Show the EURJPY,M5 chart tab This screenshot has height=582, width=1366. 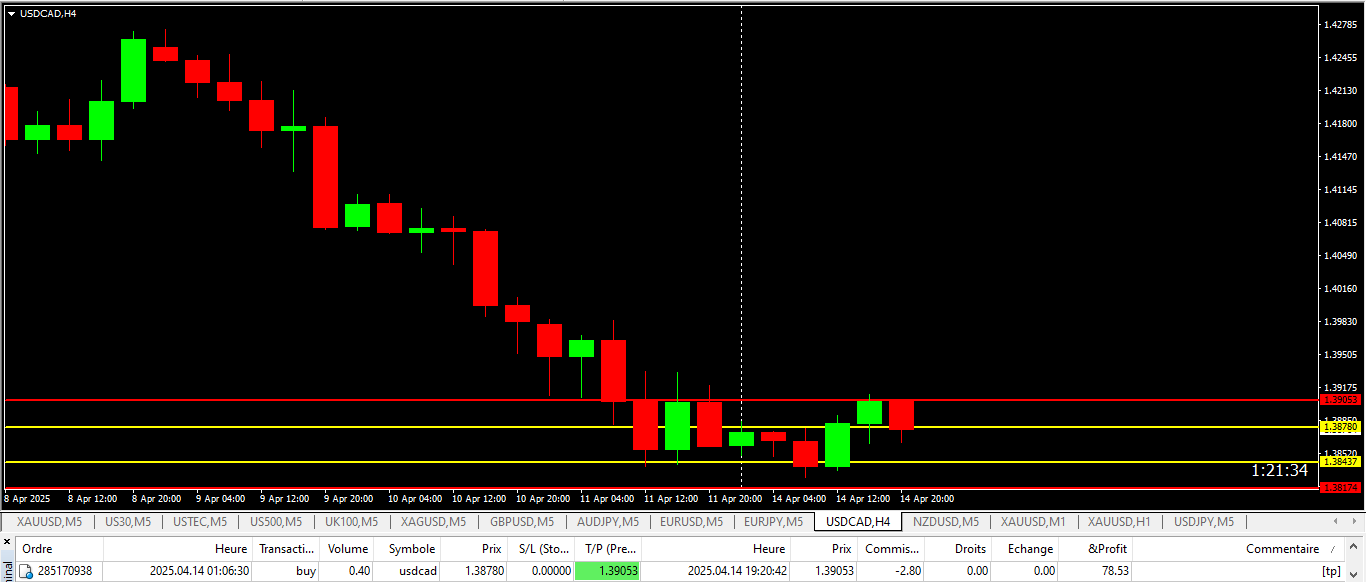tap(773, 522)
